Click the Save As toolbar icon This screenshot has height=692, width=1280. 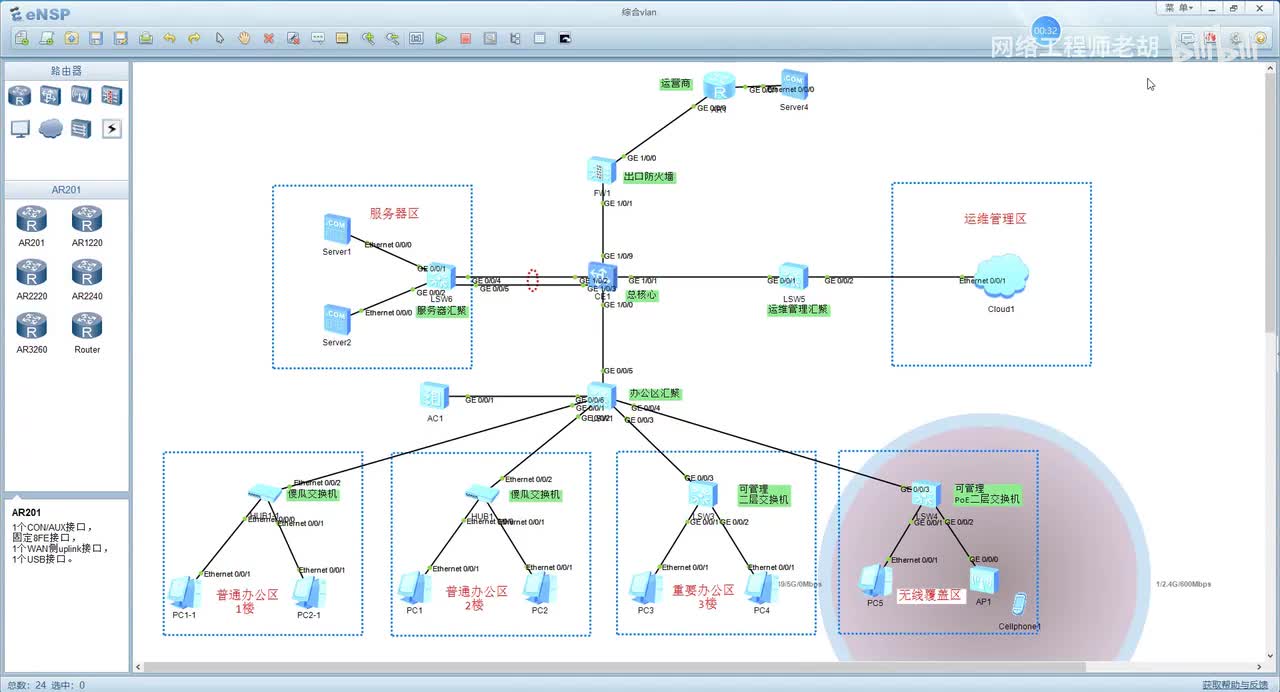(121, 38)
